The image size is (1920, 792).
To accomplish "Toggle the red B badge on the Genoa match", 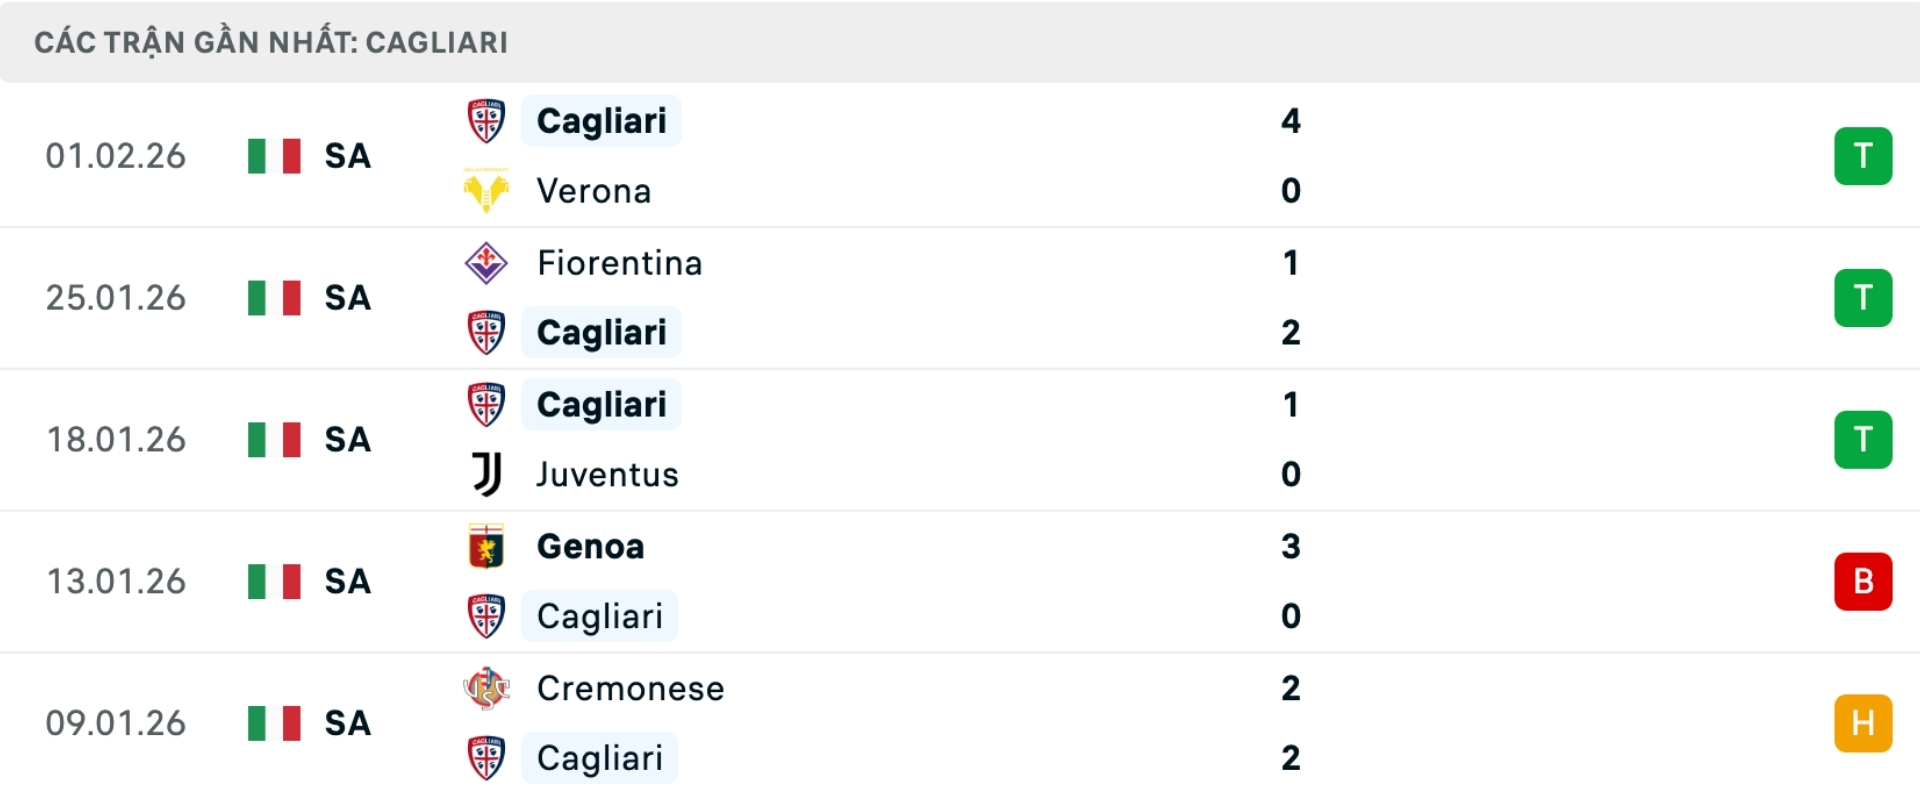I will coord(1863,581).
